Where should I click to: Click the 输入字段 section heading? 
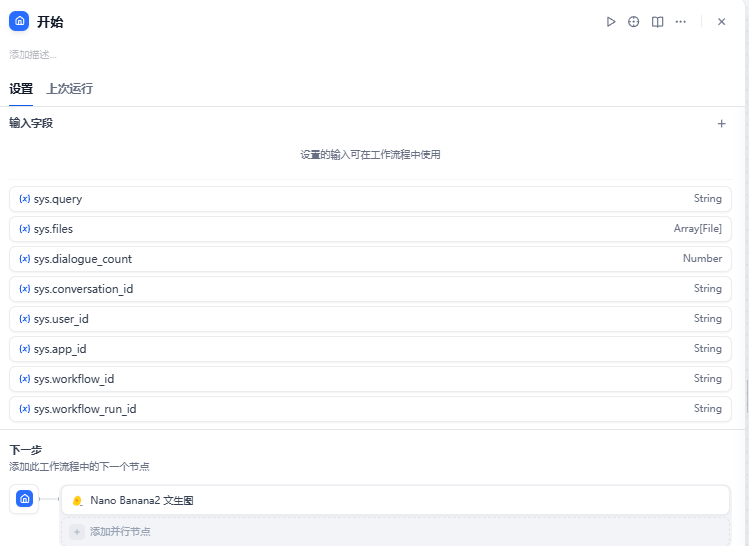(31, 123)
